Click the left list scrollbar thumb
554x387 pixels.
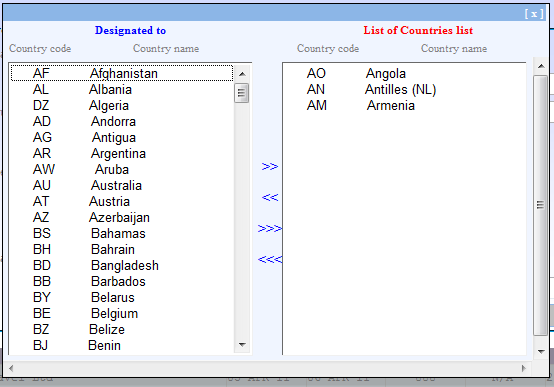click(242, 93)
